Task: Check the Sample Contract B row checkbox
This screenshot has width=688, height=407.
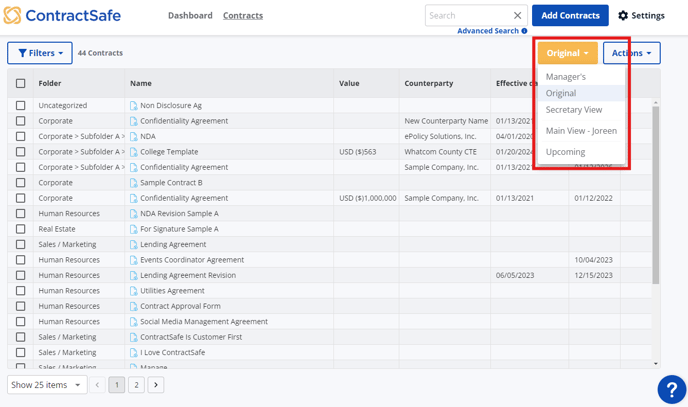Action: pos(21,182)
